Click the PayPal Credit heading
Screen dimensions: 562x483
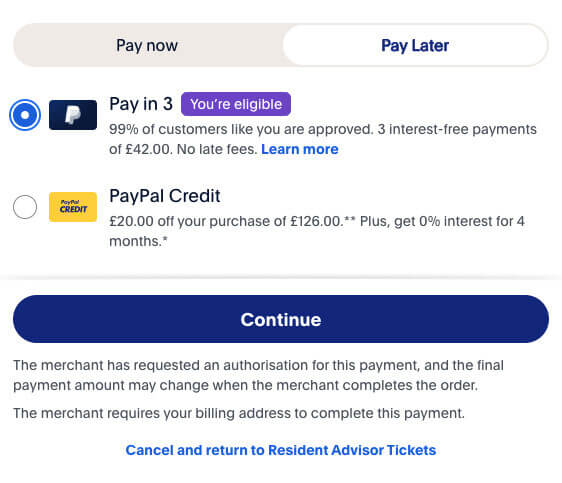click(x=165, y=196)
